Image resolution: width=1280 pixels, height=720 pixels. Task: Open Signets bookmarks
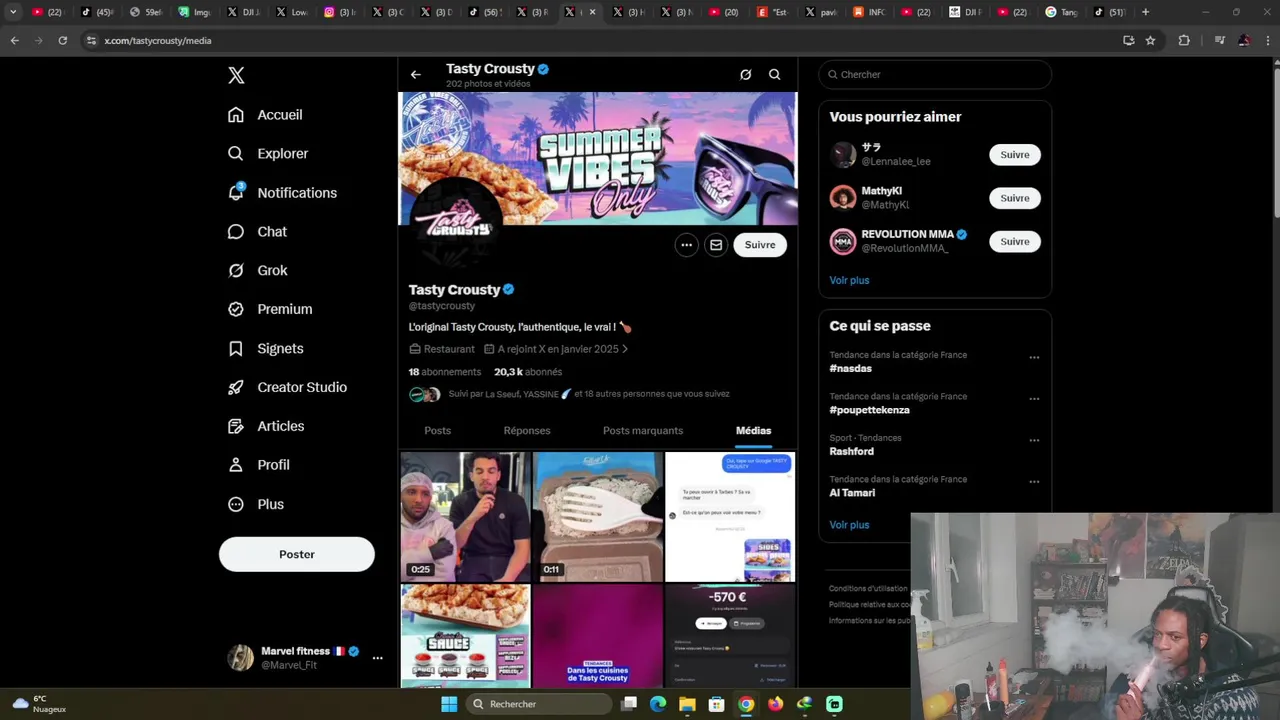coord(266,349)
